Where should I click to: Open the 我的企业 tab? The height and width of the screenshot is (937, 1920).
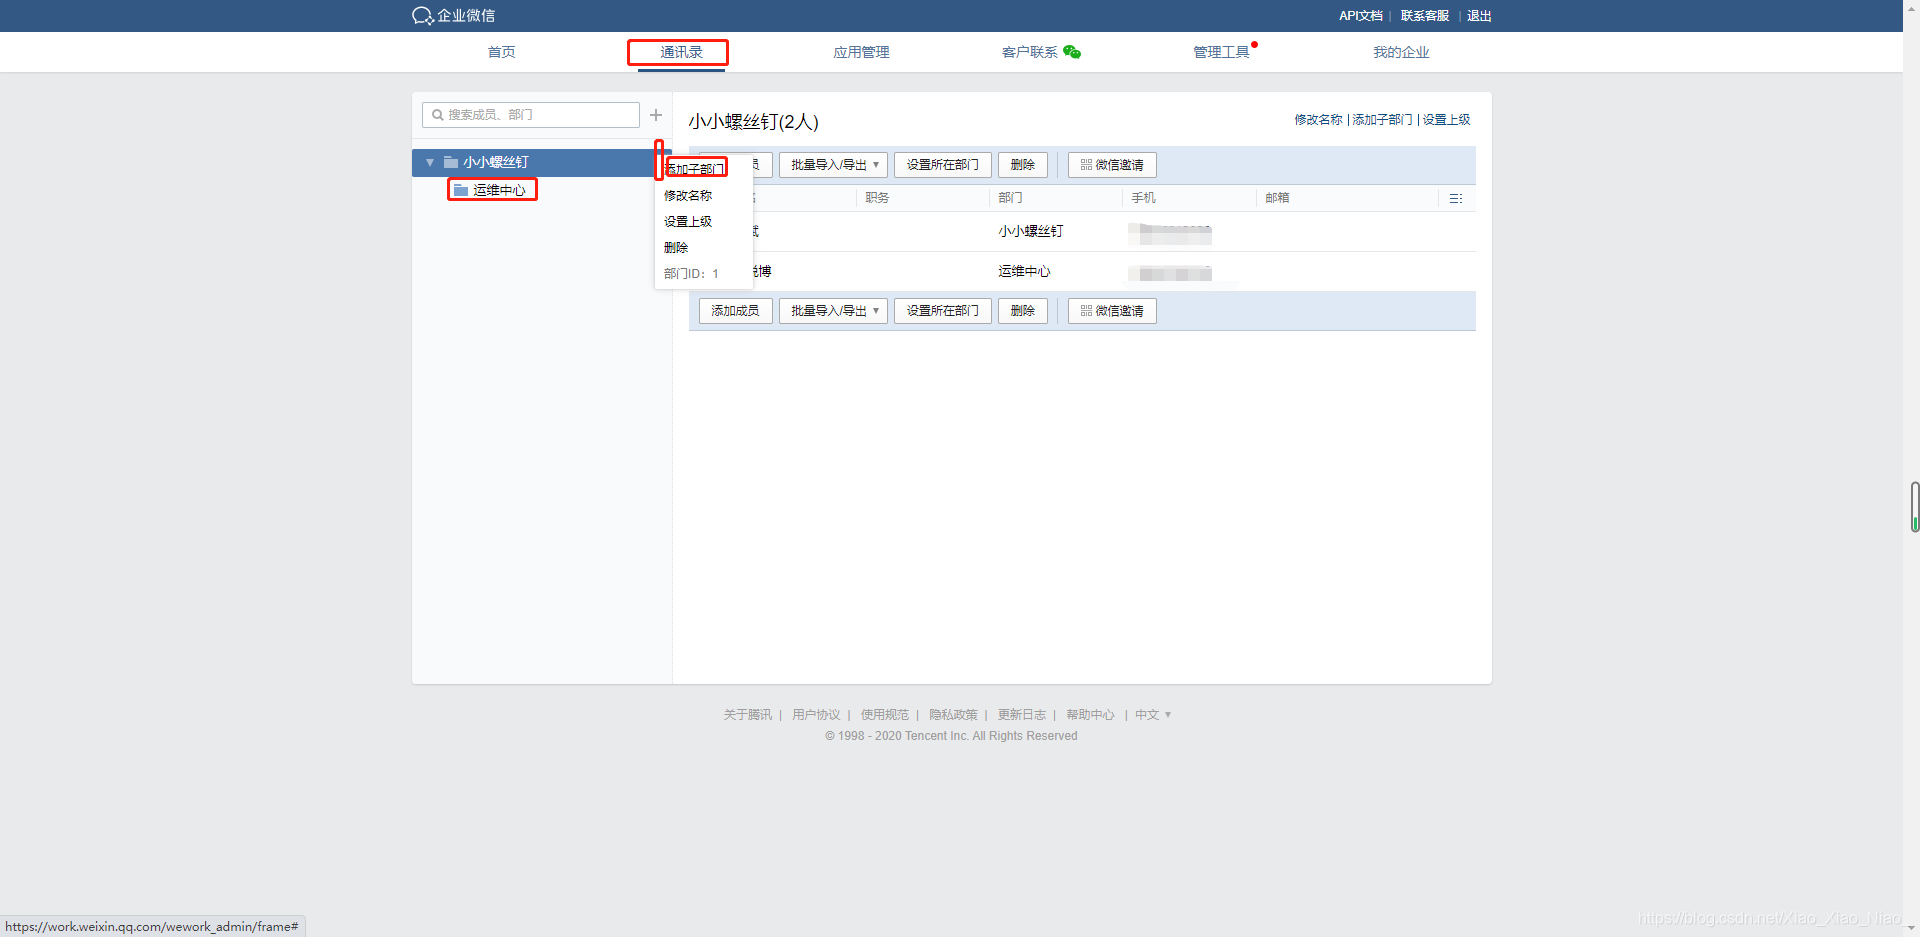tap(1401, 52)
